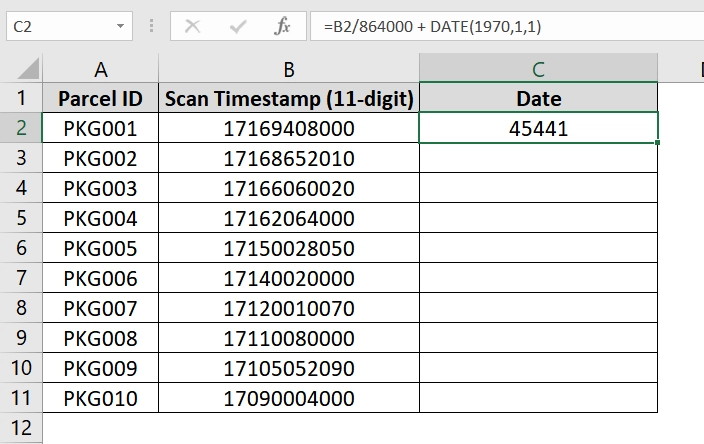Click the formula bar vertical dots handle
Image resolution: width=704 pixels, height=444 pixels.
pyautogui.click(x=151, y=26)
